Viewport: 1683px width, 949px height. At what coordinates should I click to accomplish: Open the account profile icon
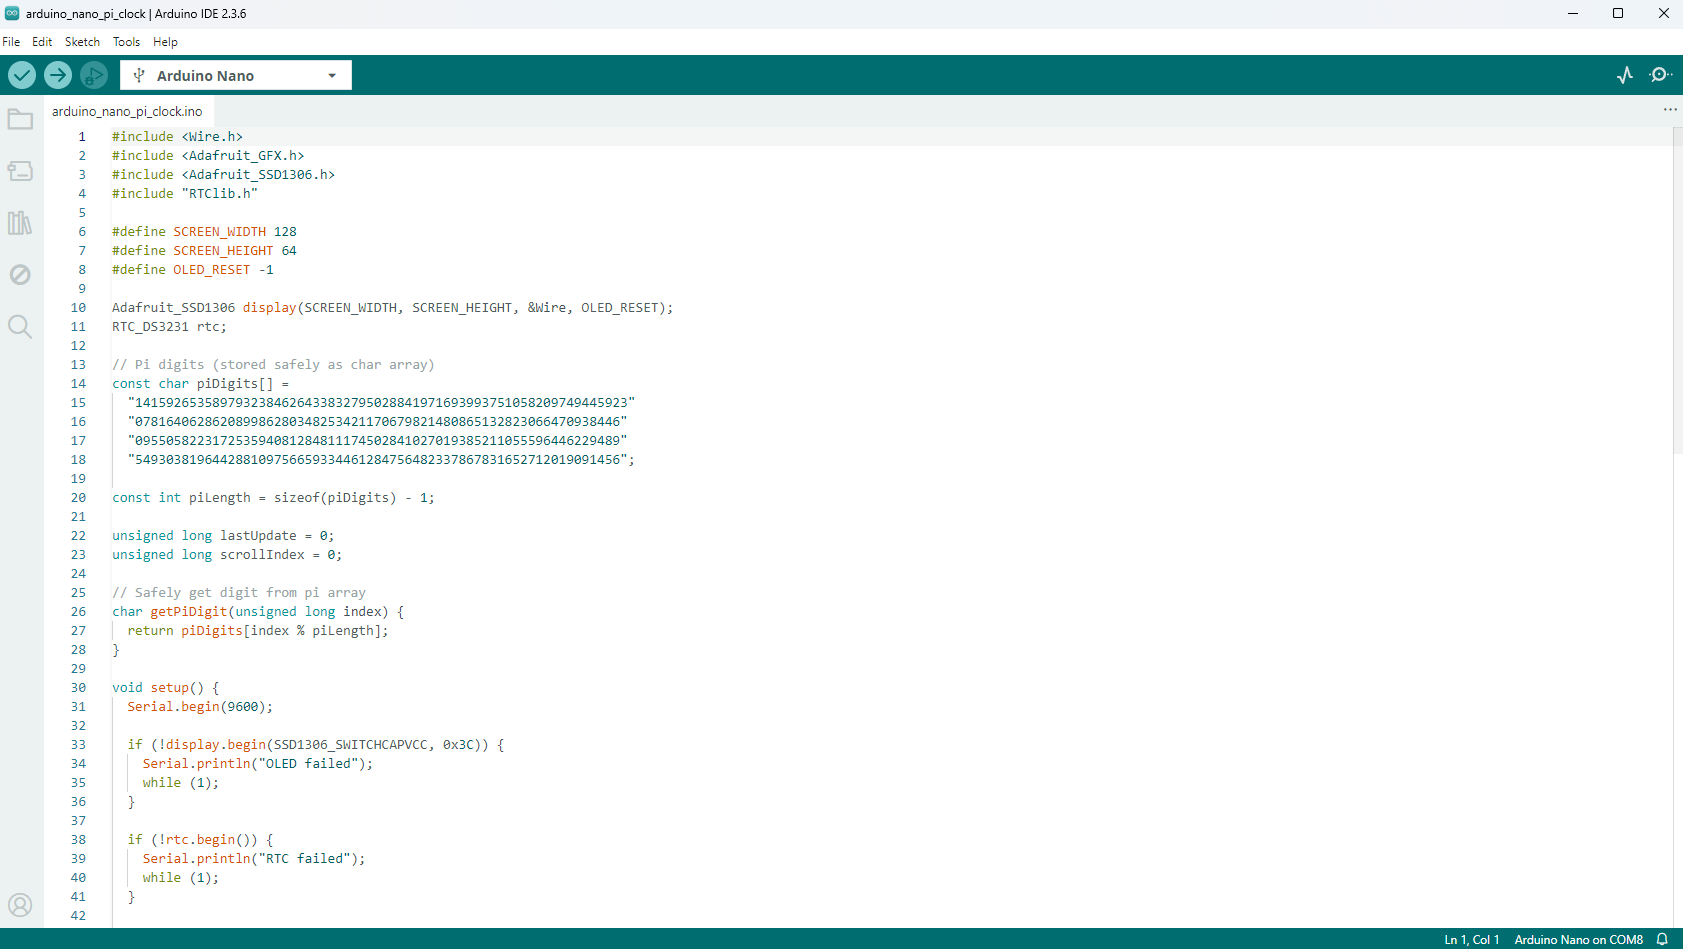pos(20,905)
